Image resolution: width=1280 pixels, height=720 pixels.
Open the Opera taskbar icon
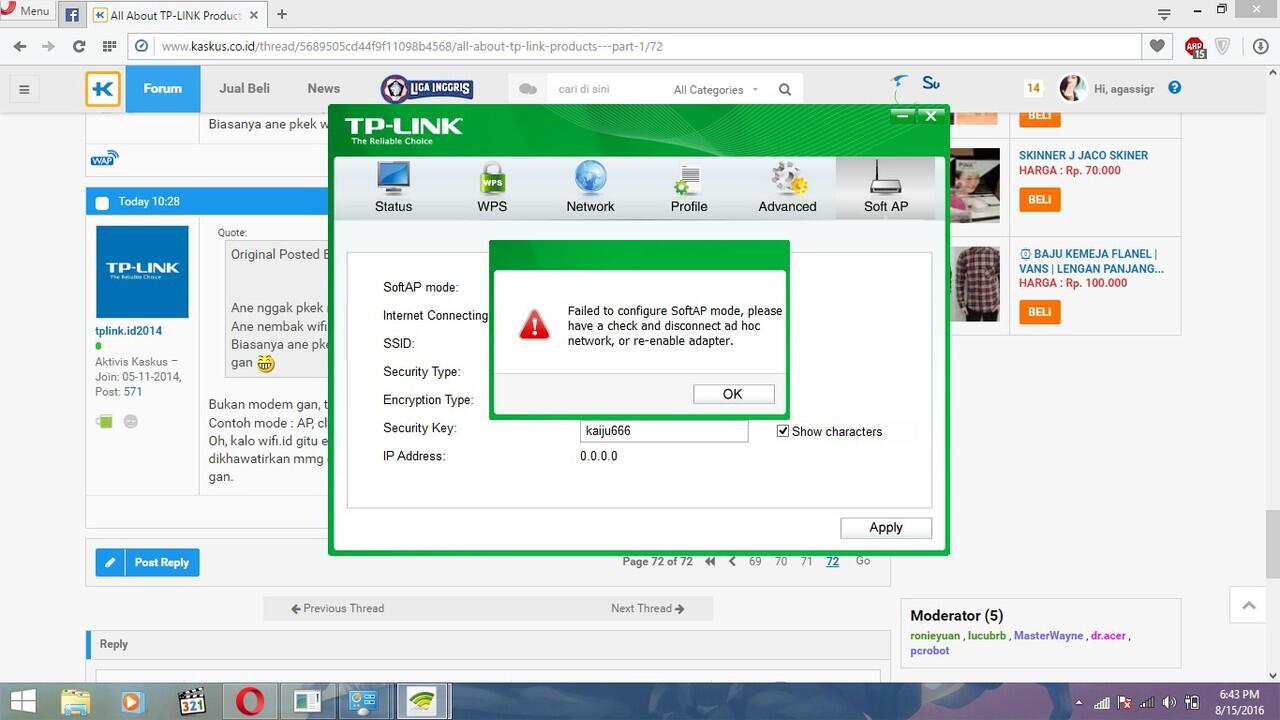pos(250,701)
